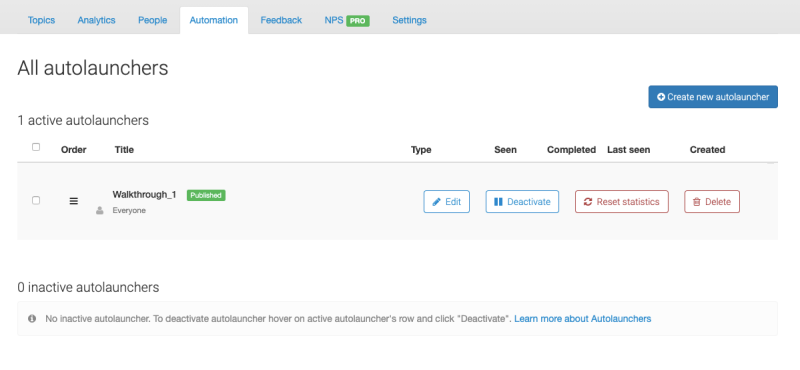800x370 pixels.
Task: Edit the Walkthrough_1 autolauncher
Action: click(x=446, y=202)
